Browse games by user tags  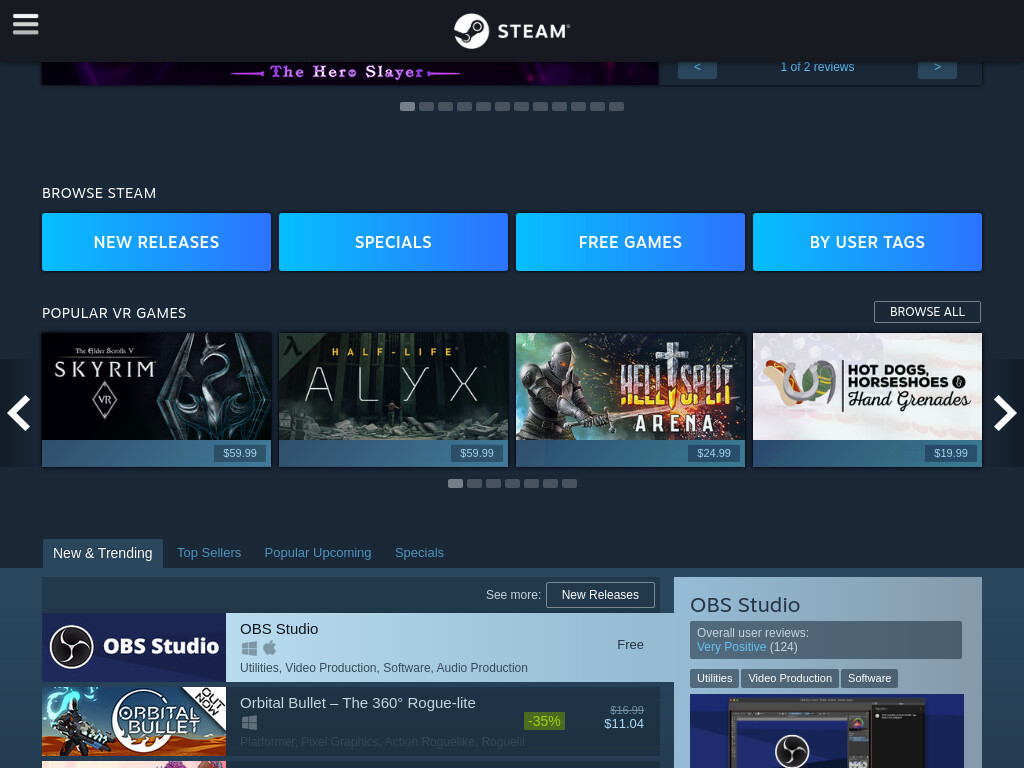coord(867,242)
